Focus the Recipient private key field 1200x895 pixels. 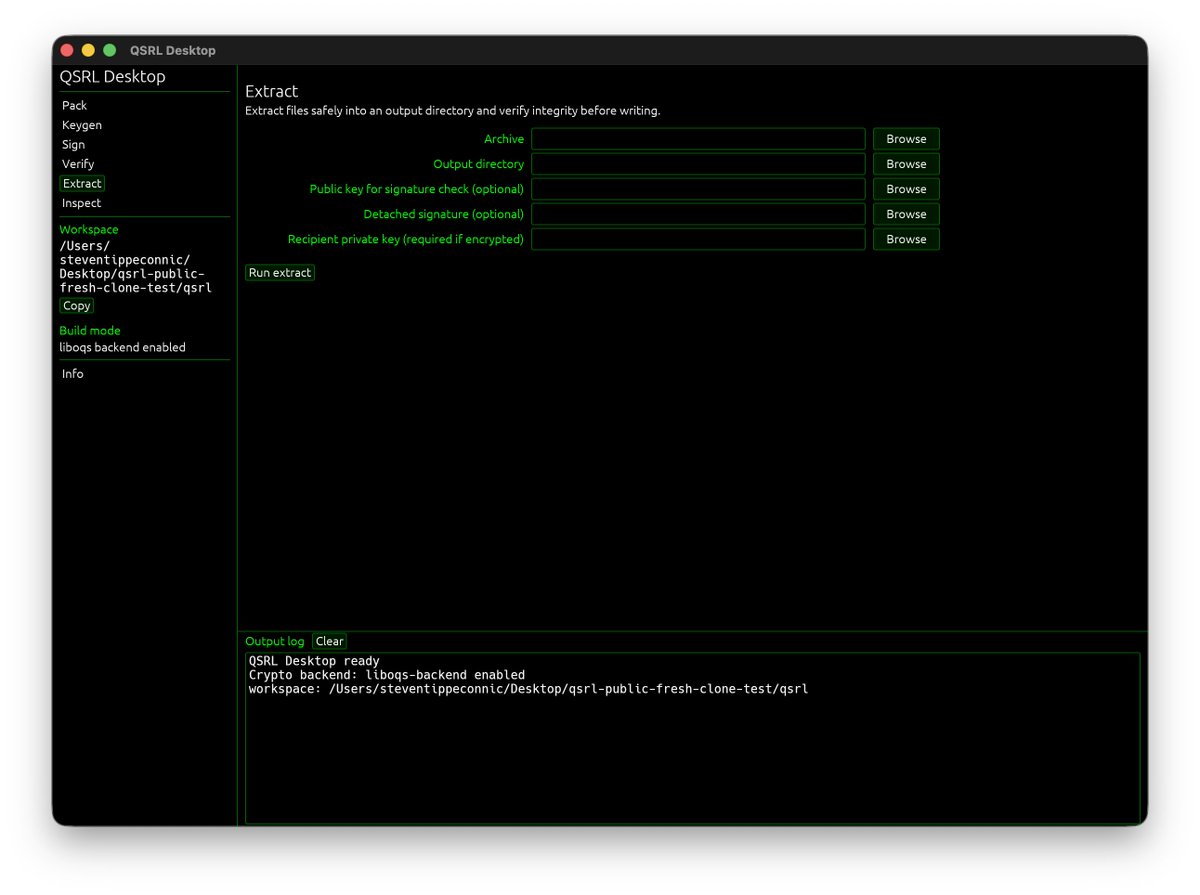pos(698,239)
